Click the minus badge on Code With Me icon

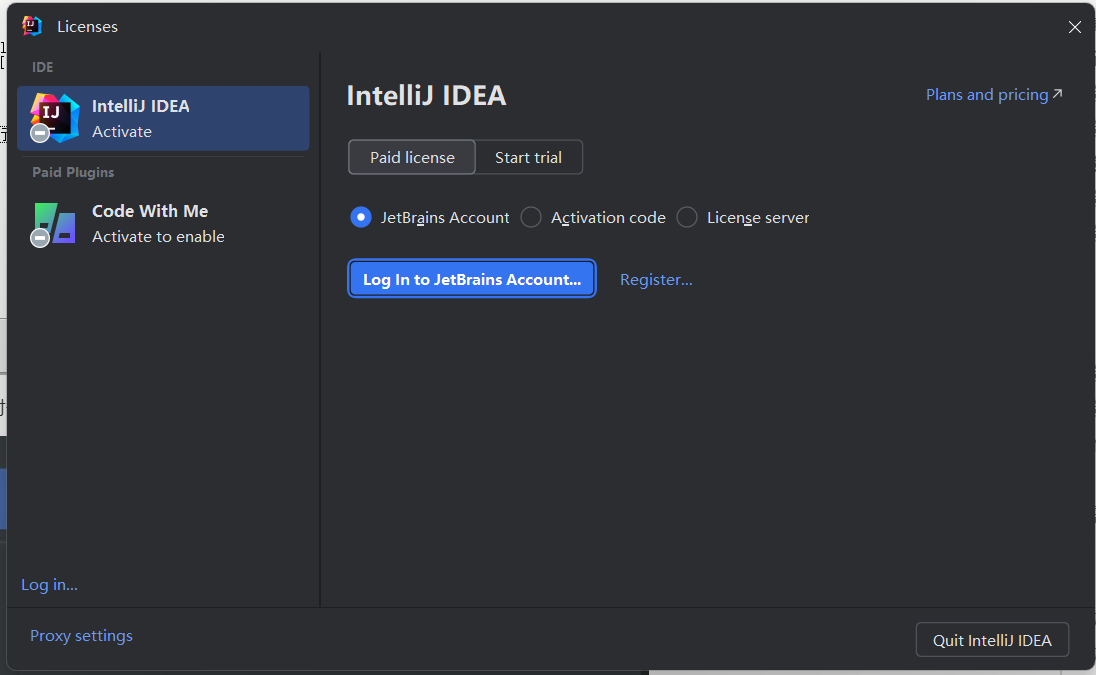(x=40, y=238)
